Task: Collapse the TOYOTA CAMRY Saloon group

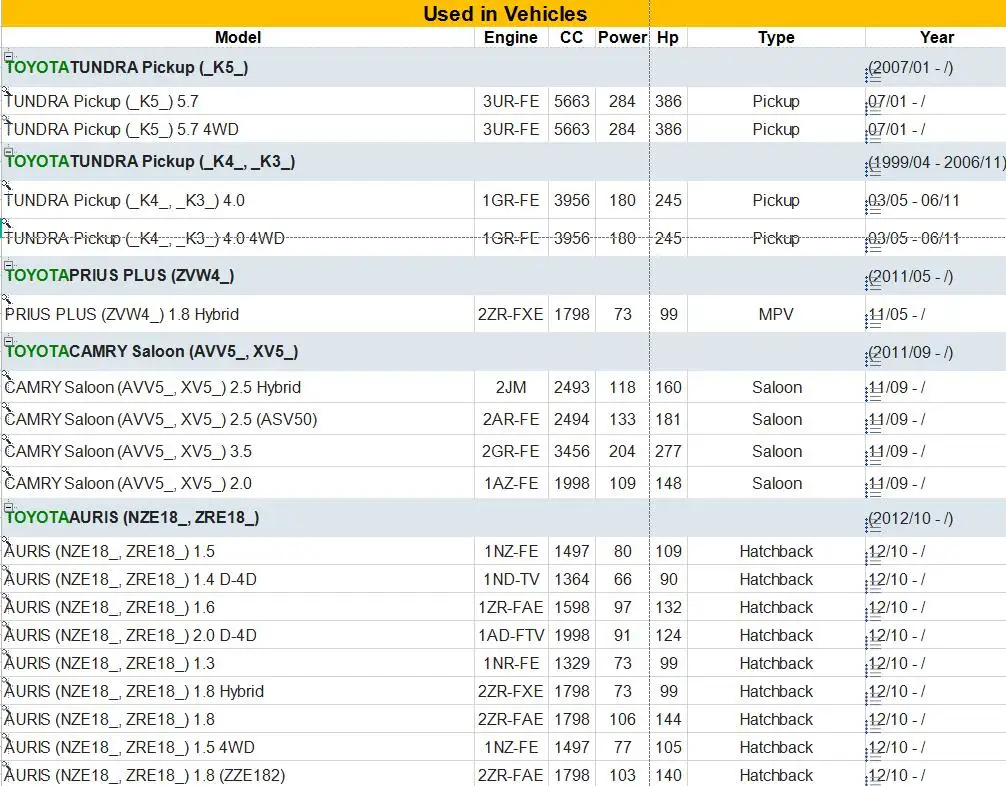Action: 8,341
